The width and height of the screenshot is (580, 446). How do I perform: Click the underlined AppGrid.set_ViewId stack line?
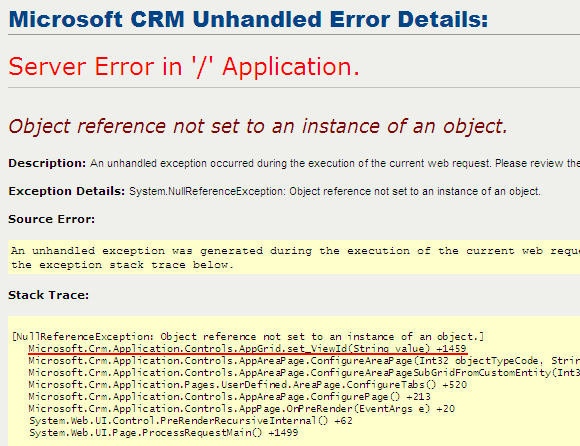click(247, 348)
